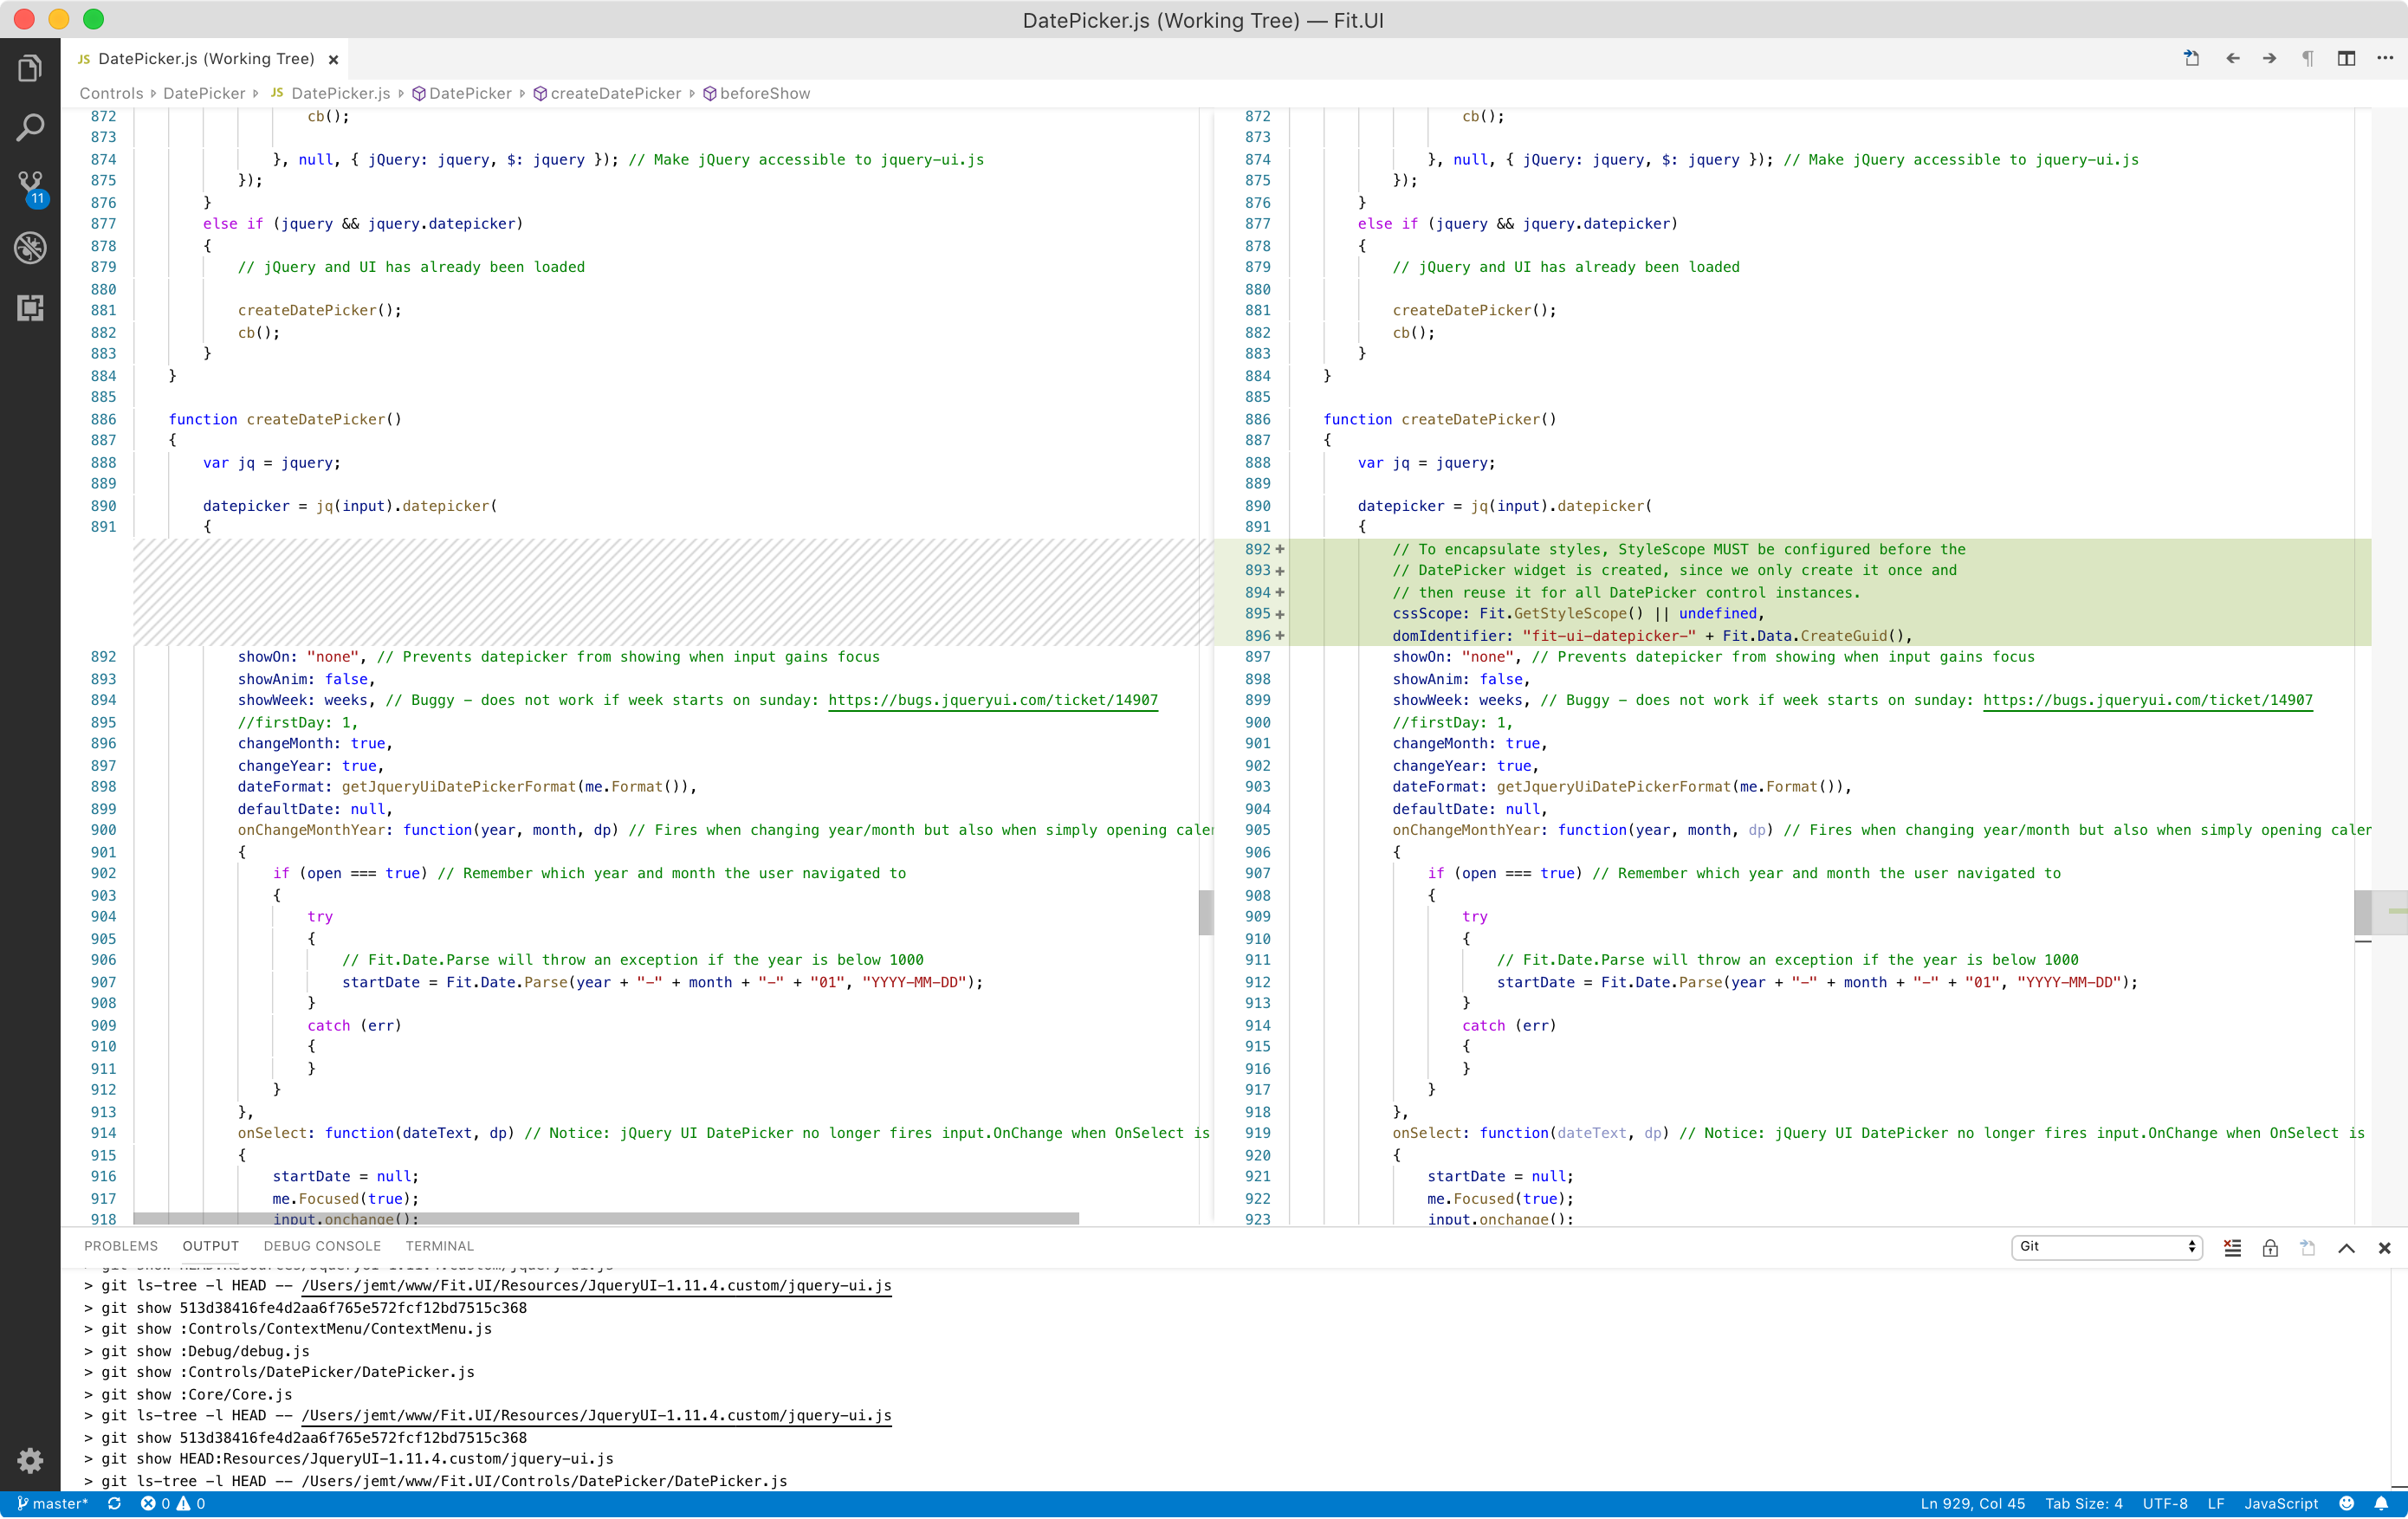The width and height of the screenshot is (2408, 1519).
Task: Open Source Control view with 11 badge
Action: point(30,186)
